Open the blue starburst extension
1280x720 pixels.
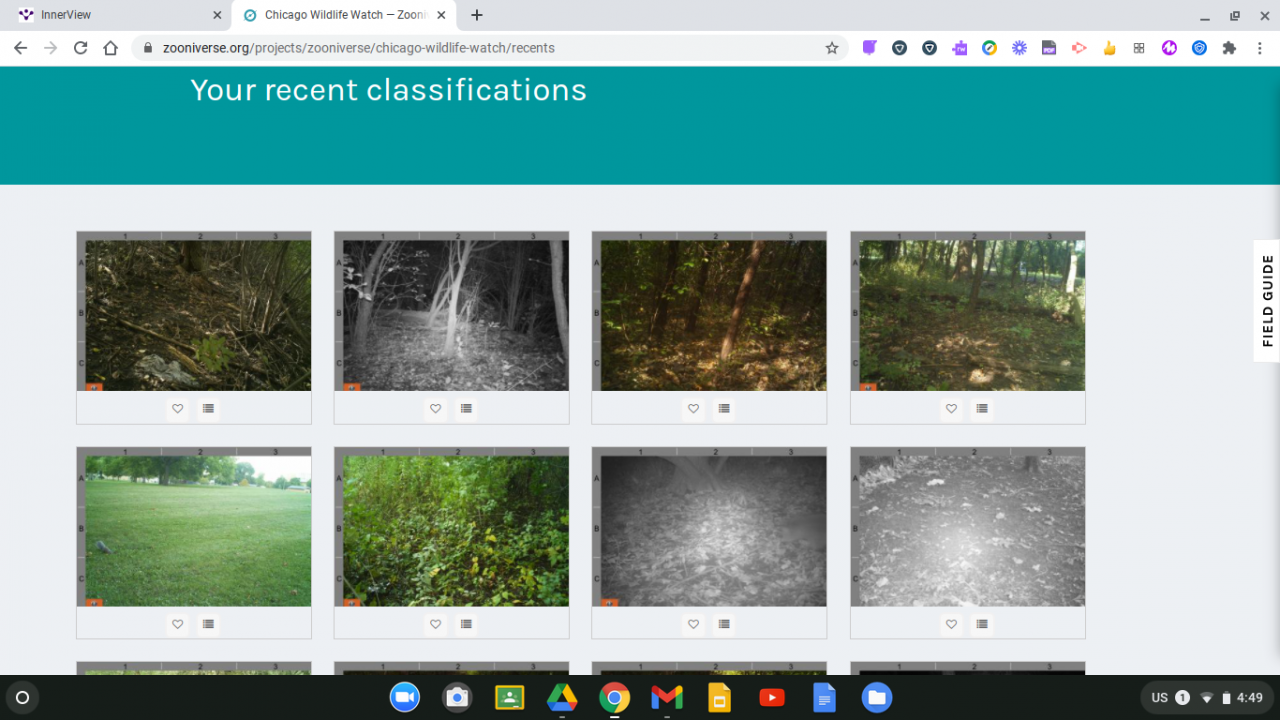click(x=1019, y=48)
